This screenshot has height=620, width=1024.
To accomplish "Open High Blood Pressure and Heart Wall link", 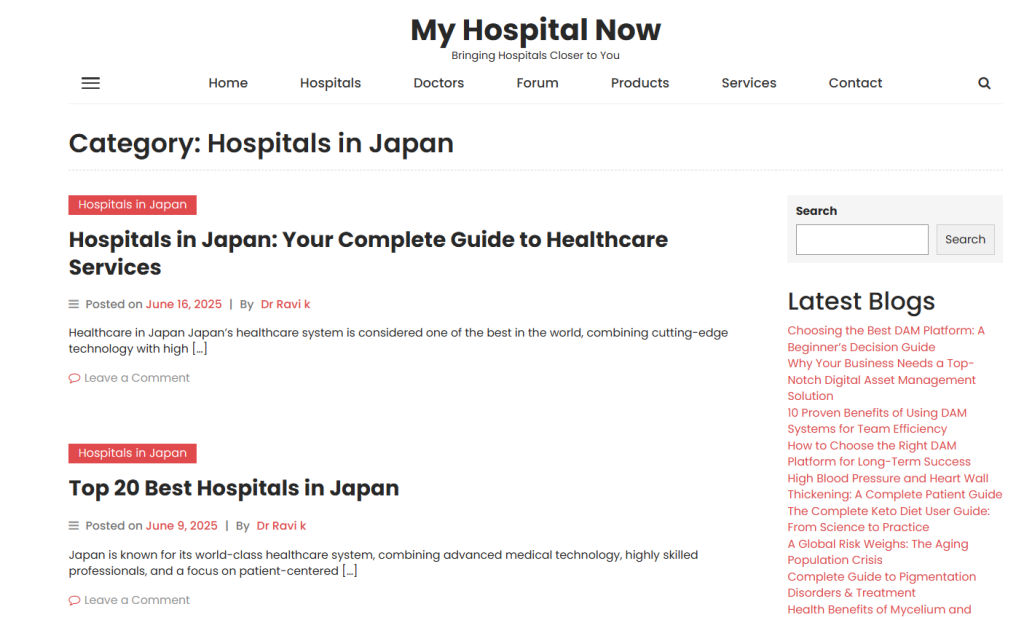I will [x=895, y=487].
